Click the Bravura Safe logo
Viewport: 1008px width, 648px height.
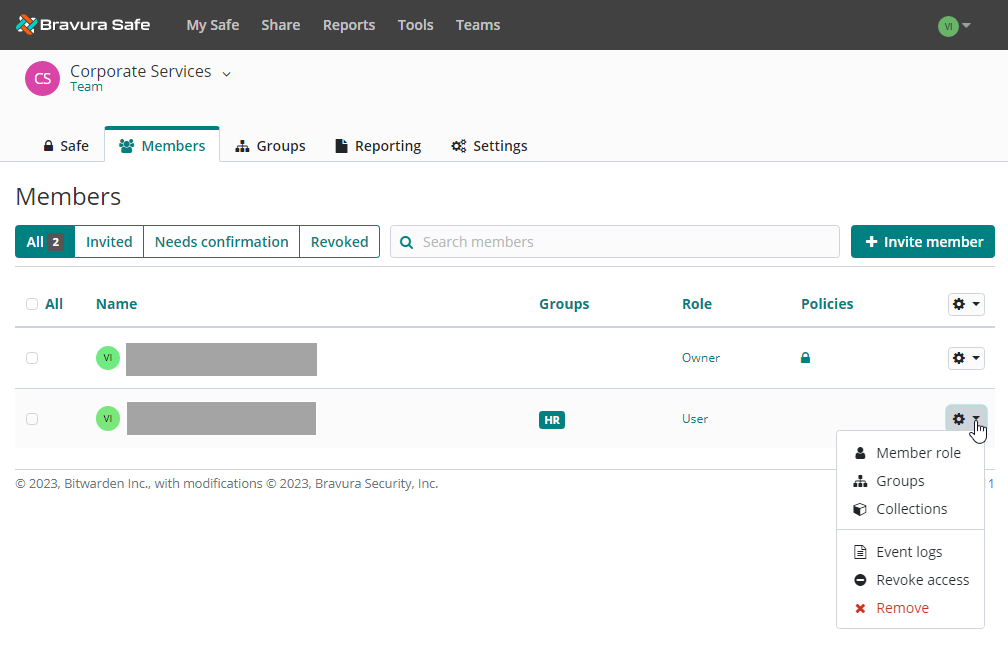click(83, 25)
